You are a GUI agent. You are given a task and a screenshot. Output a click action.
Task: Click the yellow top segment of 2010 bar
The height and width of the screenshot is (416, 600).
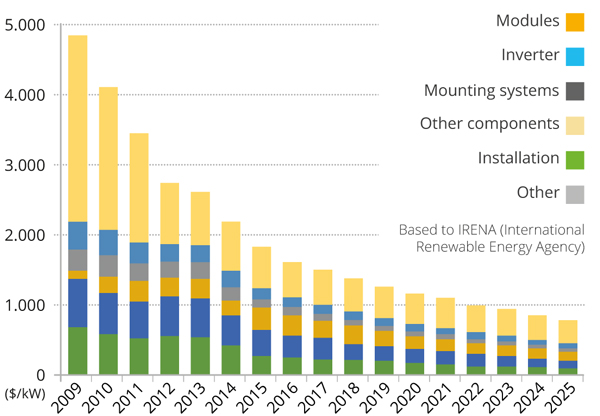(x=109, y=158)
